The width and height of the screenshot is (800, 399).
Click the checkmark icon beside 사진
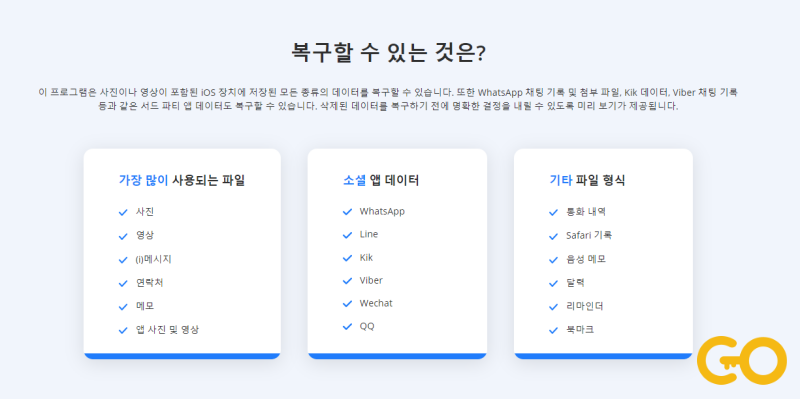click(x=123, y=212)
